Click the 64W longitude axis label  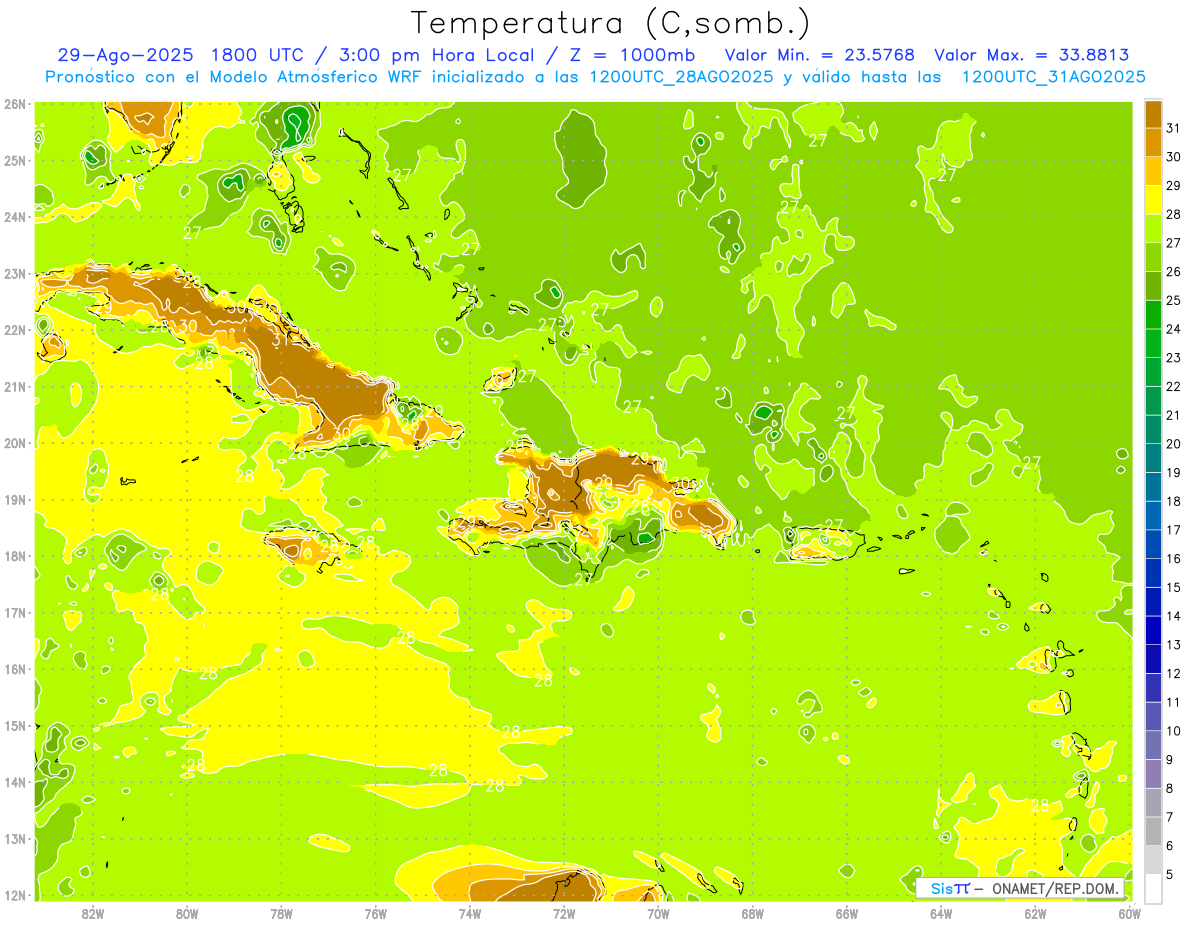[x=941, y=913]
